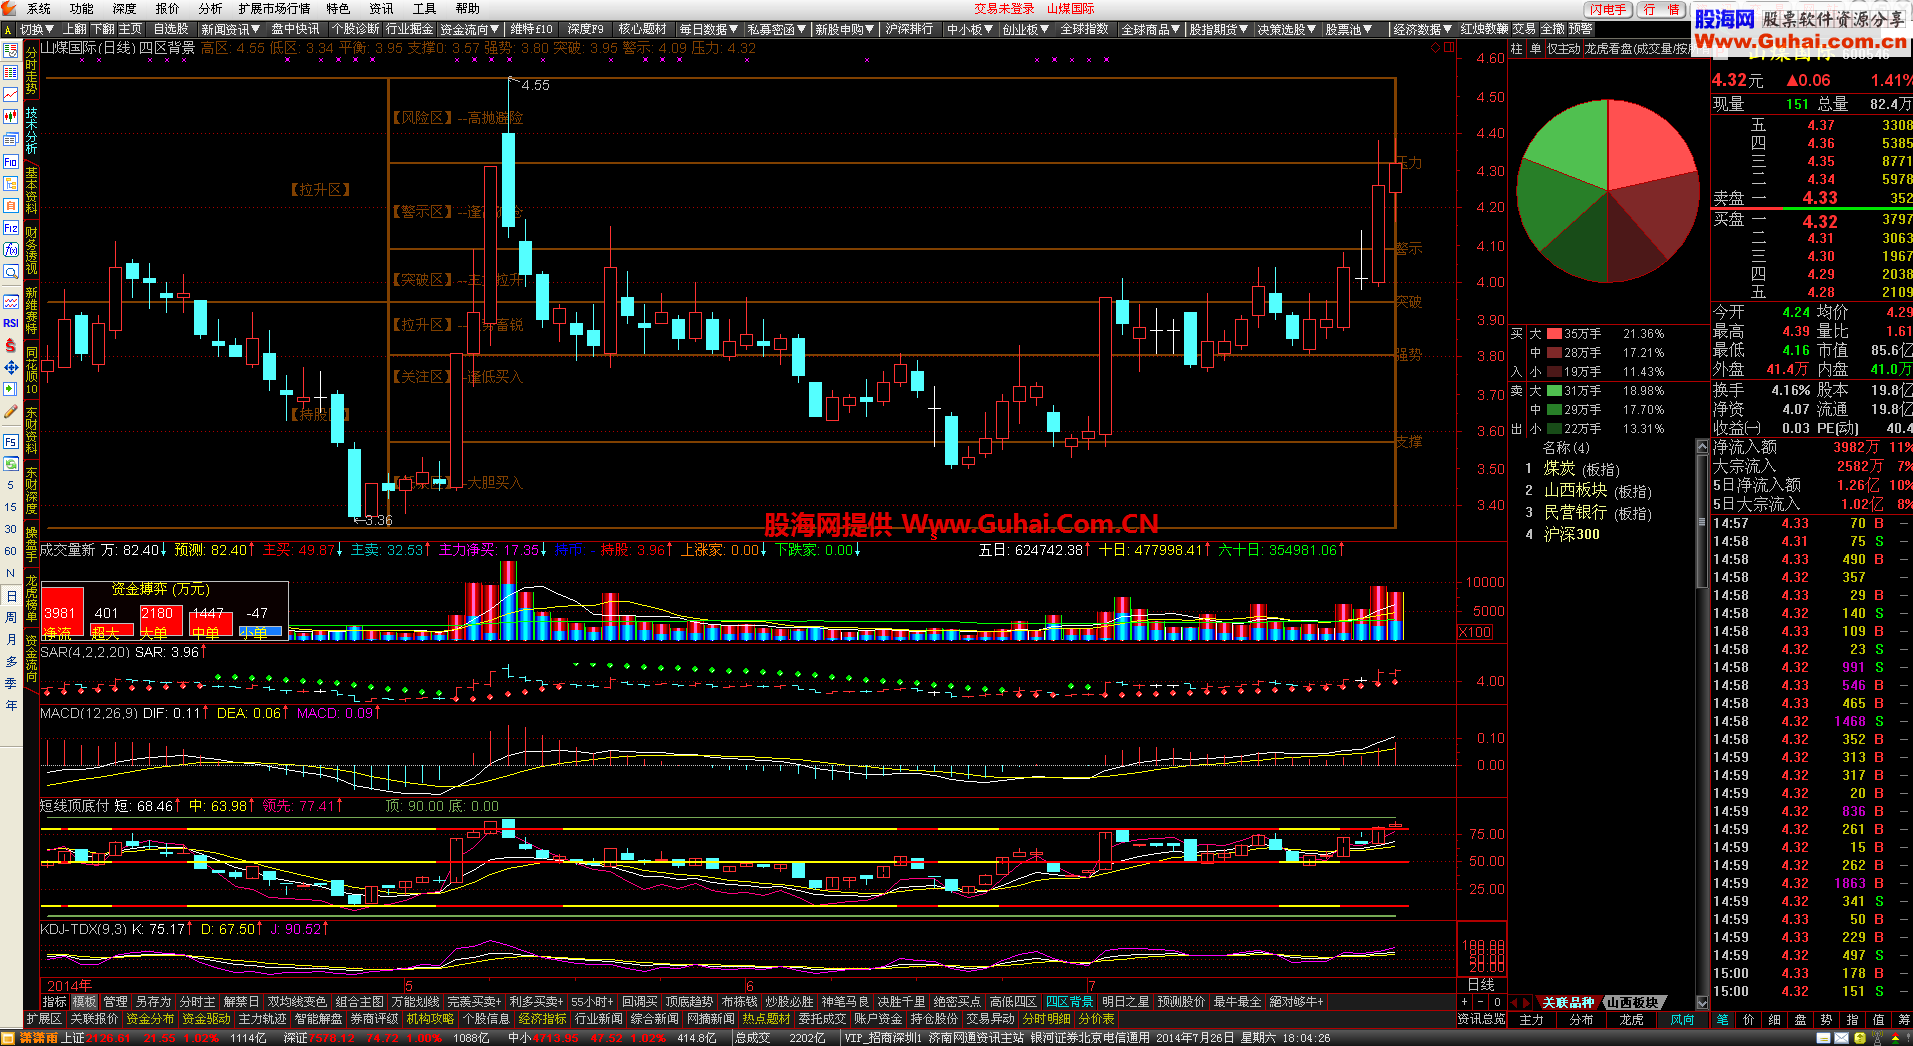The height and width of the screenshot is (1046, 1913).
Task: Click the candlestick chart sidebar icon
Action: (x=11, y=117)
